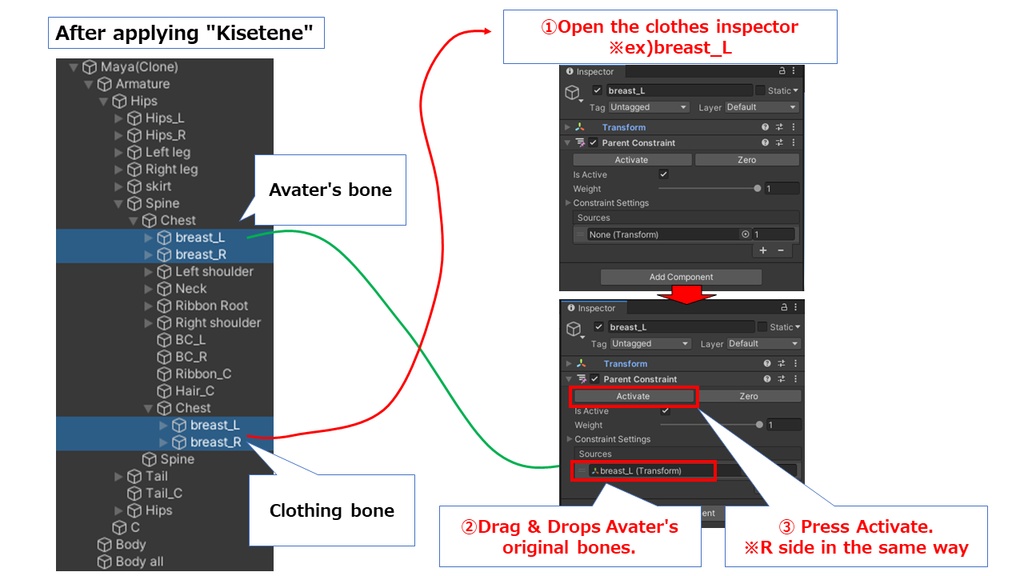Remove a source with the minus button

click(x=780, y=250)
